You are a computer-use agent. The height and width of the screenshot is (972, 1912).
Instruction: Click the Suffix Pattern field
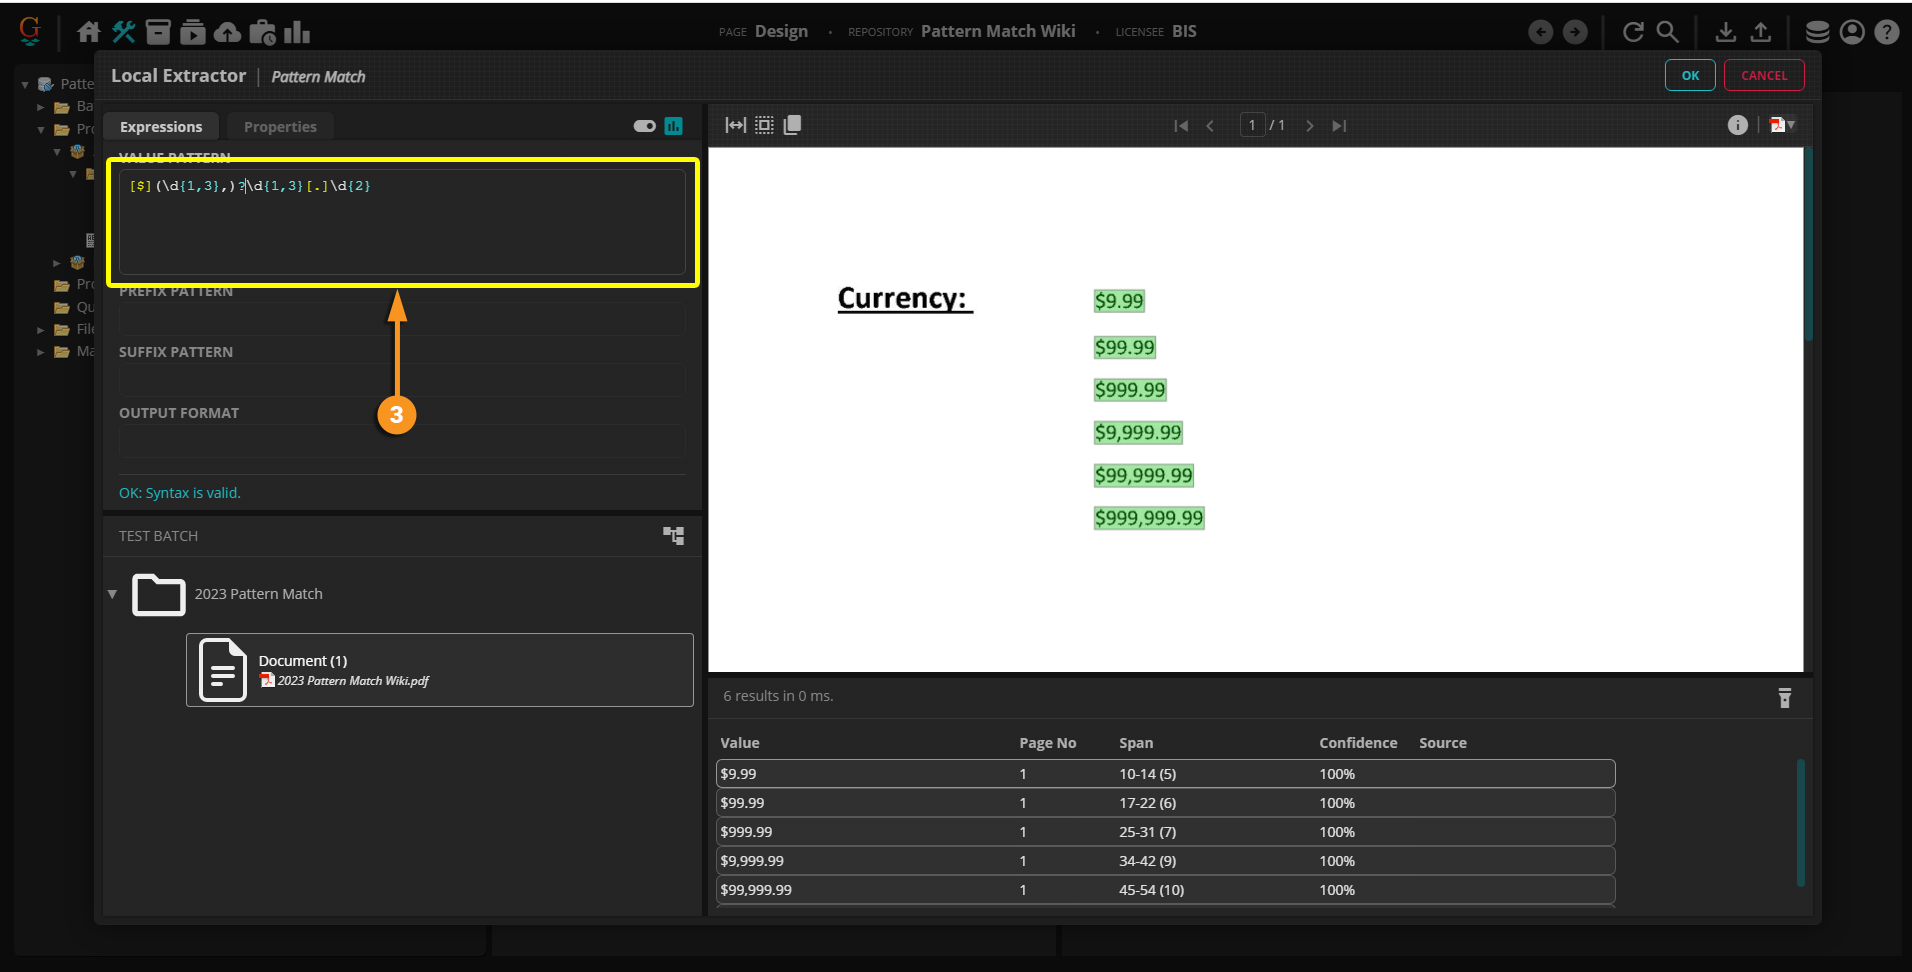[402, 380]
